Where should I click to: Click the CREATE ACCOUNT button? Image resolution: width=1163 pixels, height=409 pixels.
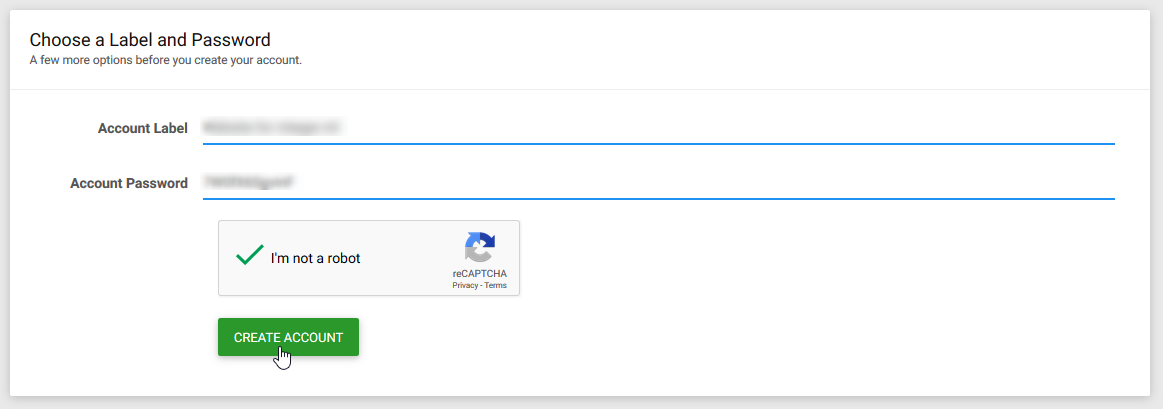point(289,337)
